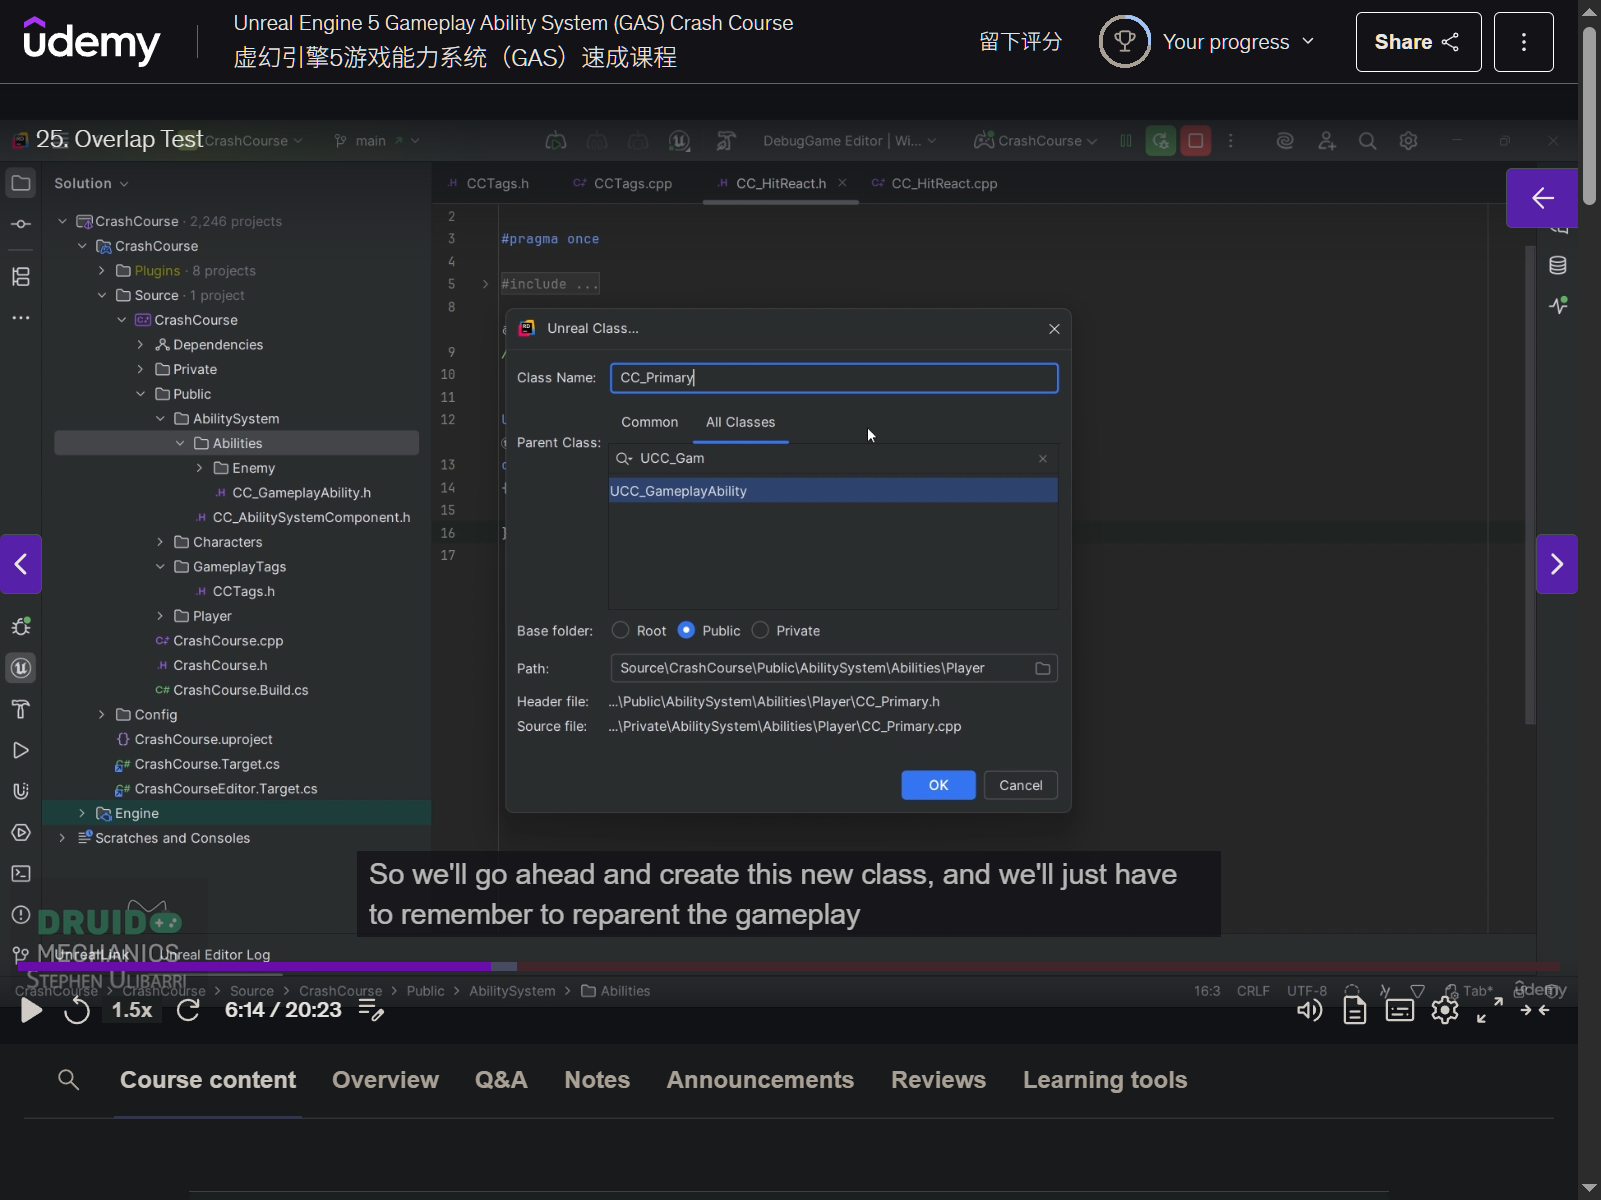Open Commit tool window icon
The height and width of the screenshot is (1200, 1601).
point(21,224)
